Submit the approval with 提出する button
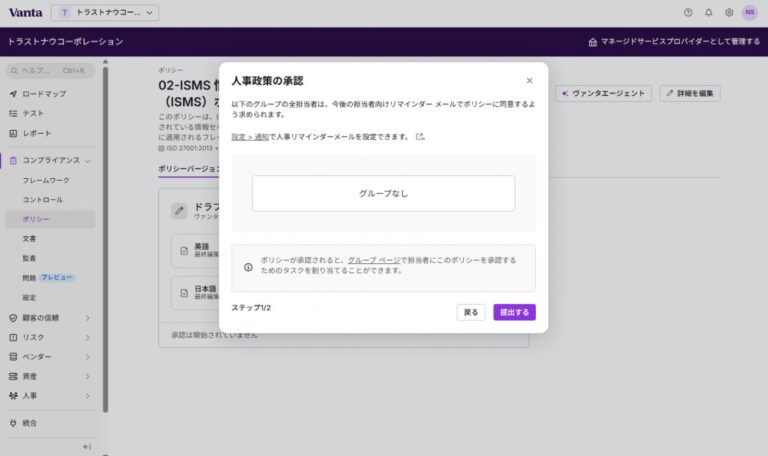Screen dimensions: 768x456 tap(514, 312)
